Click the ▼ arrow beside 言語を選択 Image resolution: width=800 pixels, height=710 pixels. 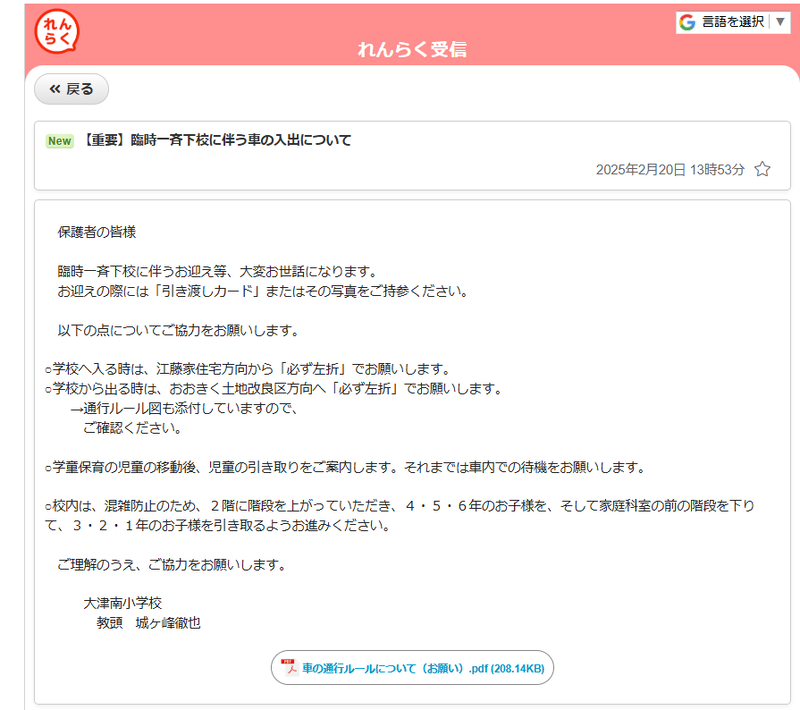(780, 22)
